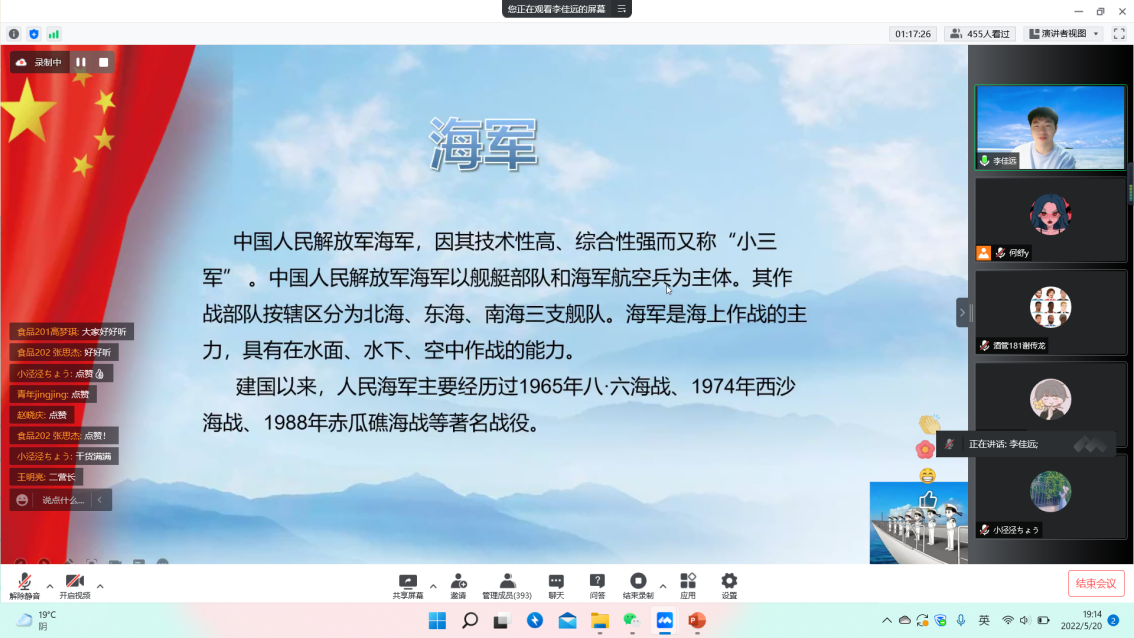开启视频摄像头

[x=75, y=580]
